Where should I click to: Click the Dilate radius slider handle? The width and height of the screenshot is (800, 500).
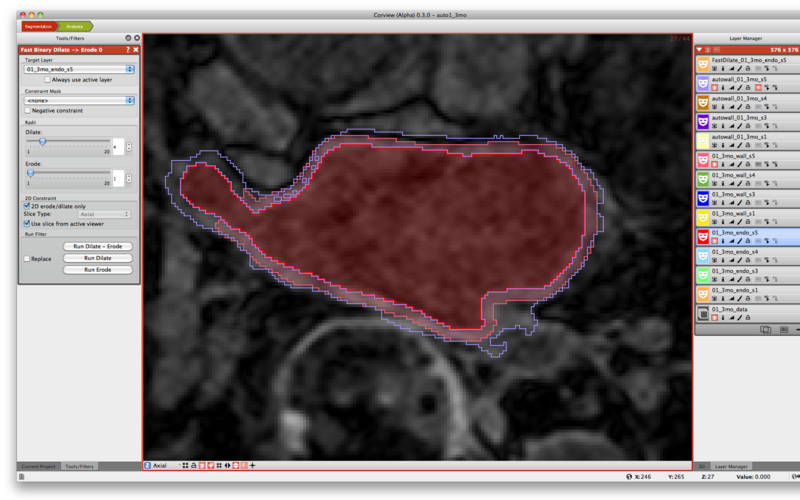tap(42, 142)
